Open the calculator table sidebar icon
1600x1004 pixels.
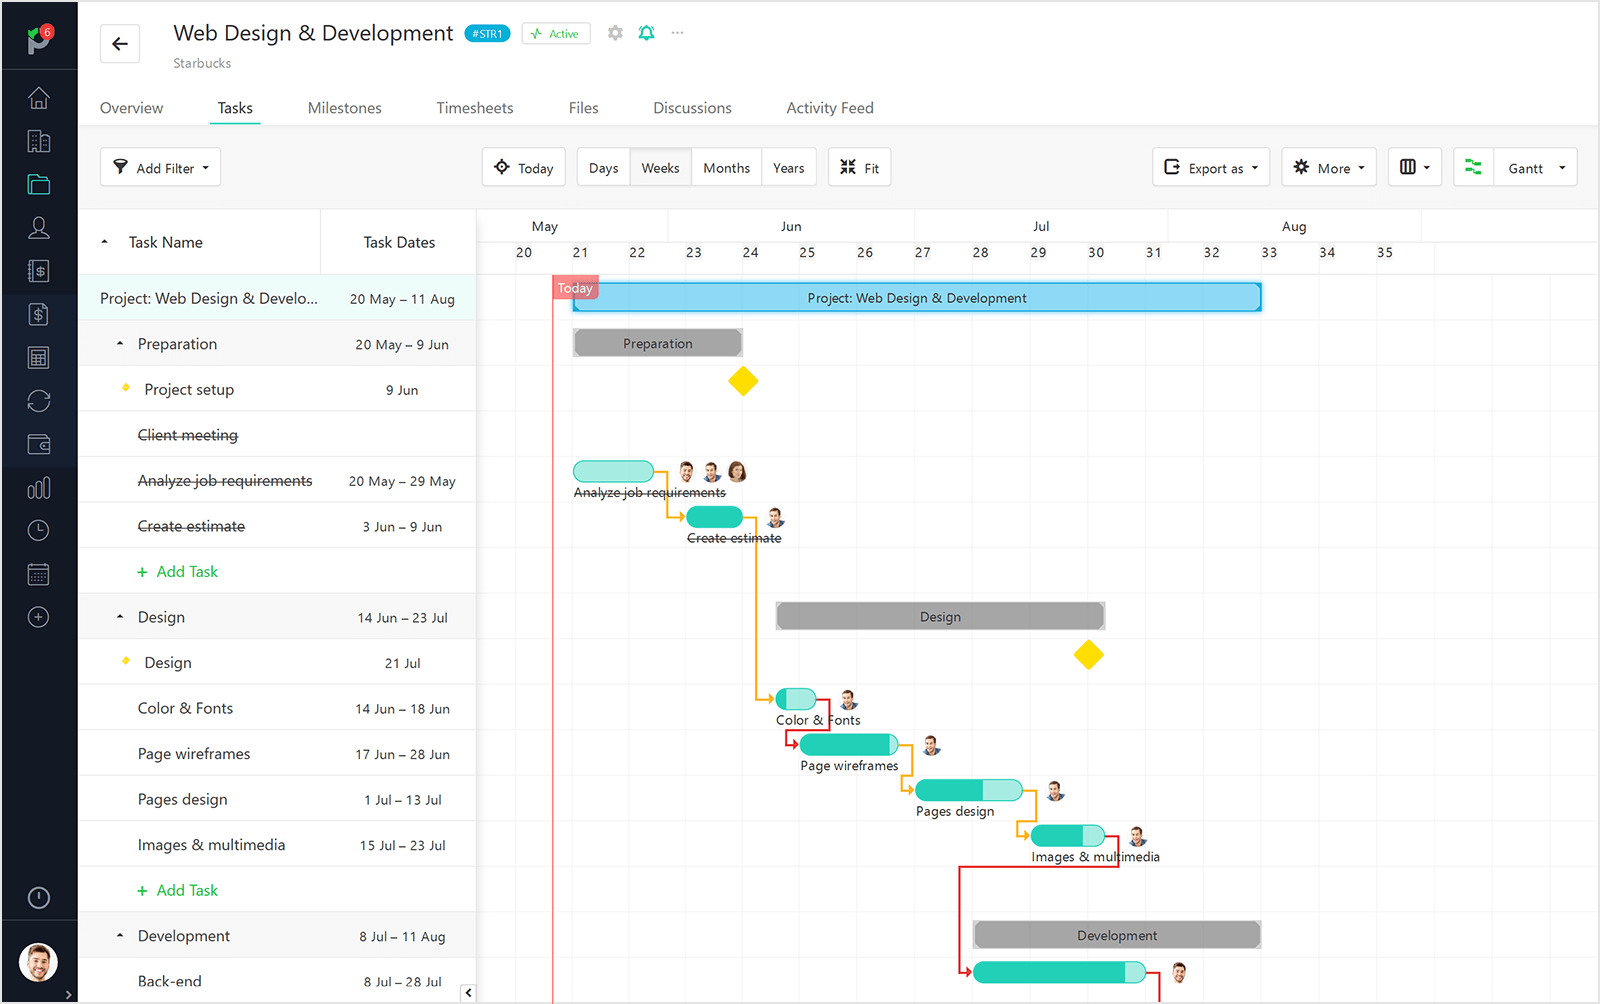[x=39, y=357]
